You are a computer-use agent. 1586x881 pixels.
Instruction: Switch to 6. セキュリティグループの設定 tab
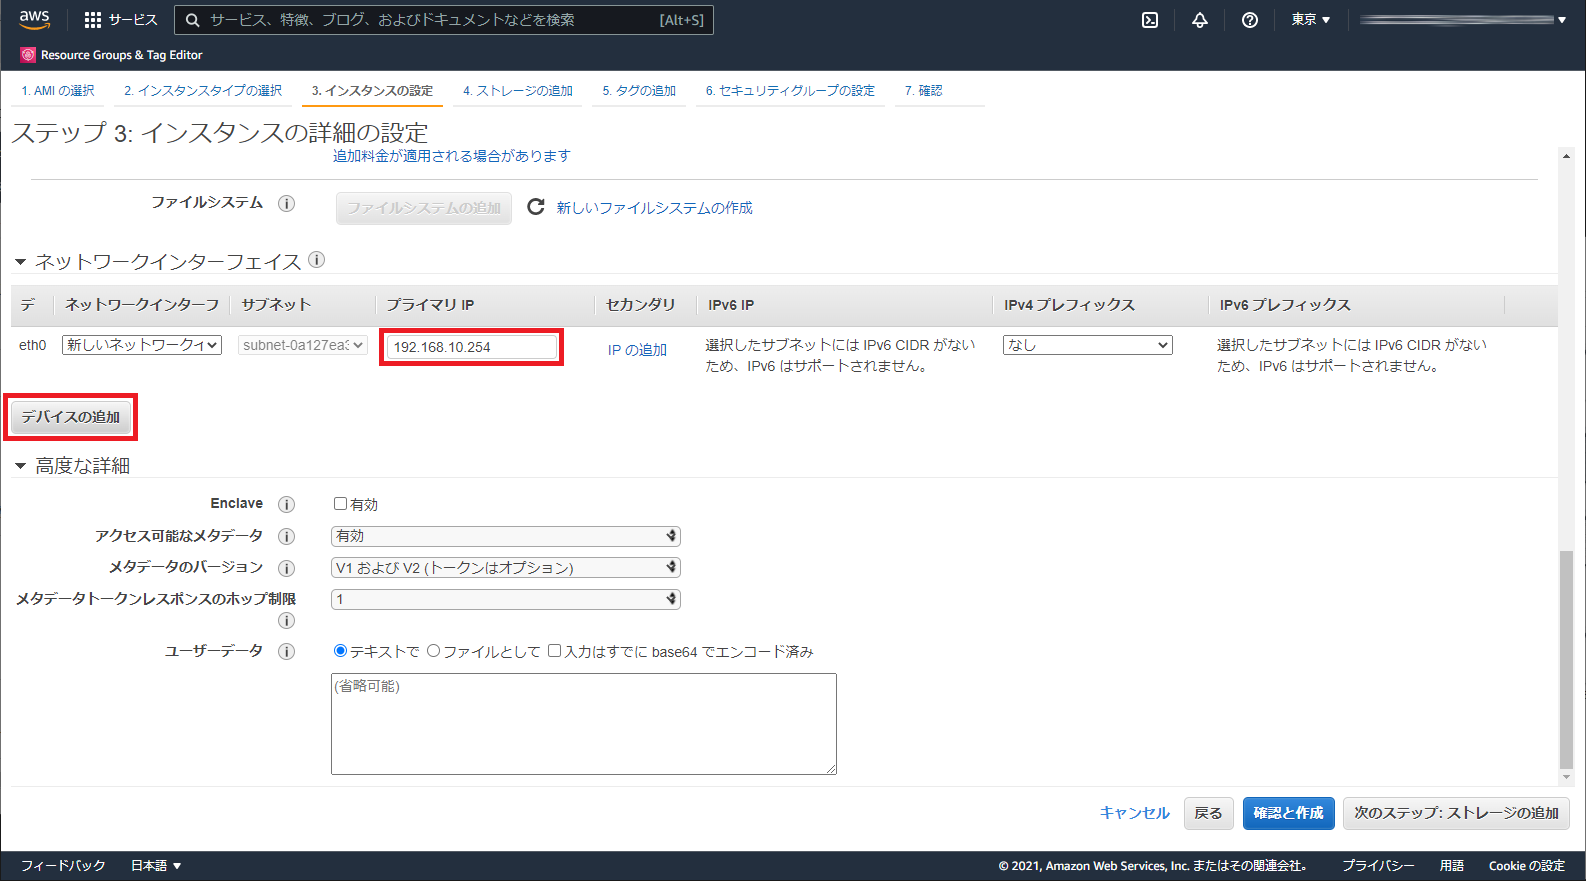[789, 91]
